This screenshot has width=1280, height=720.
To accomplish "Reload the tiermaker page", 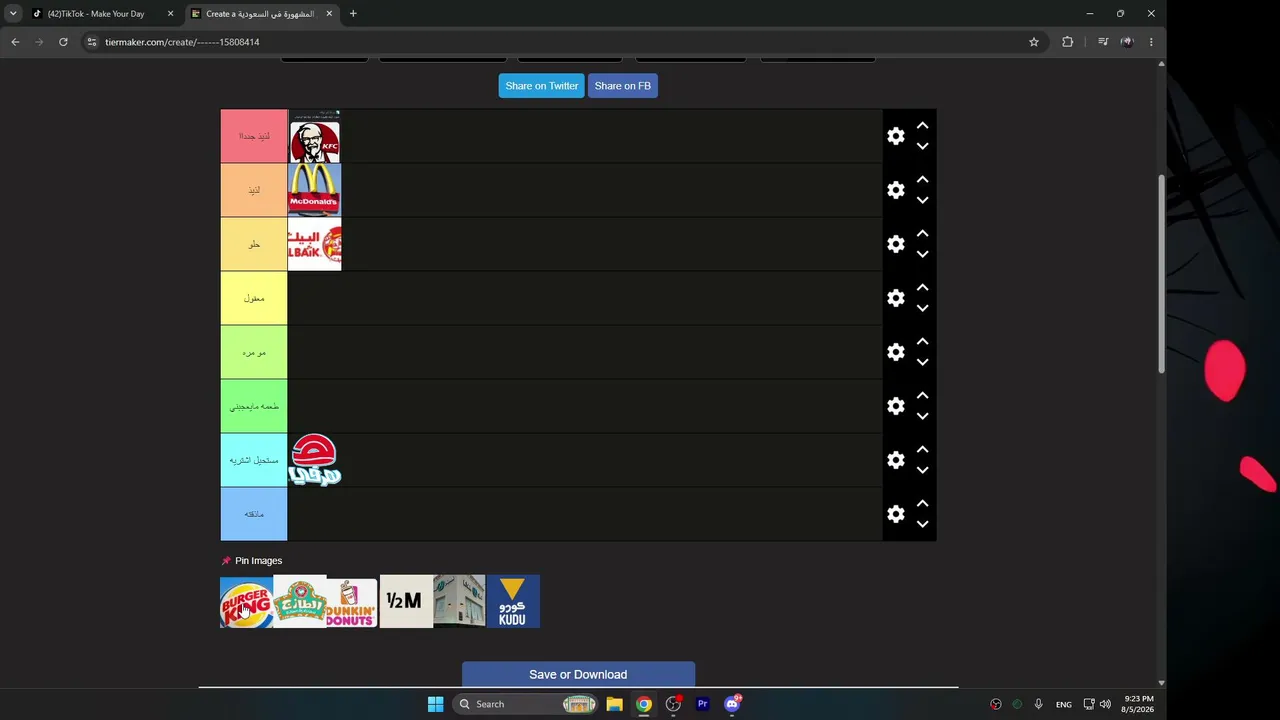I will 63,42.
